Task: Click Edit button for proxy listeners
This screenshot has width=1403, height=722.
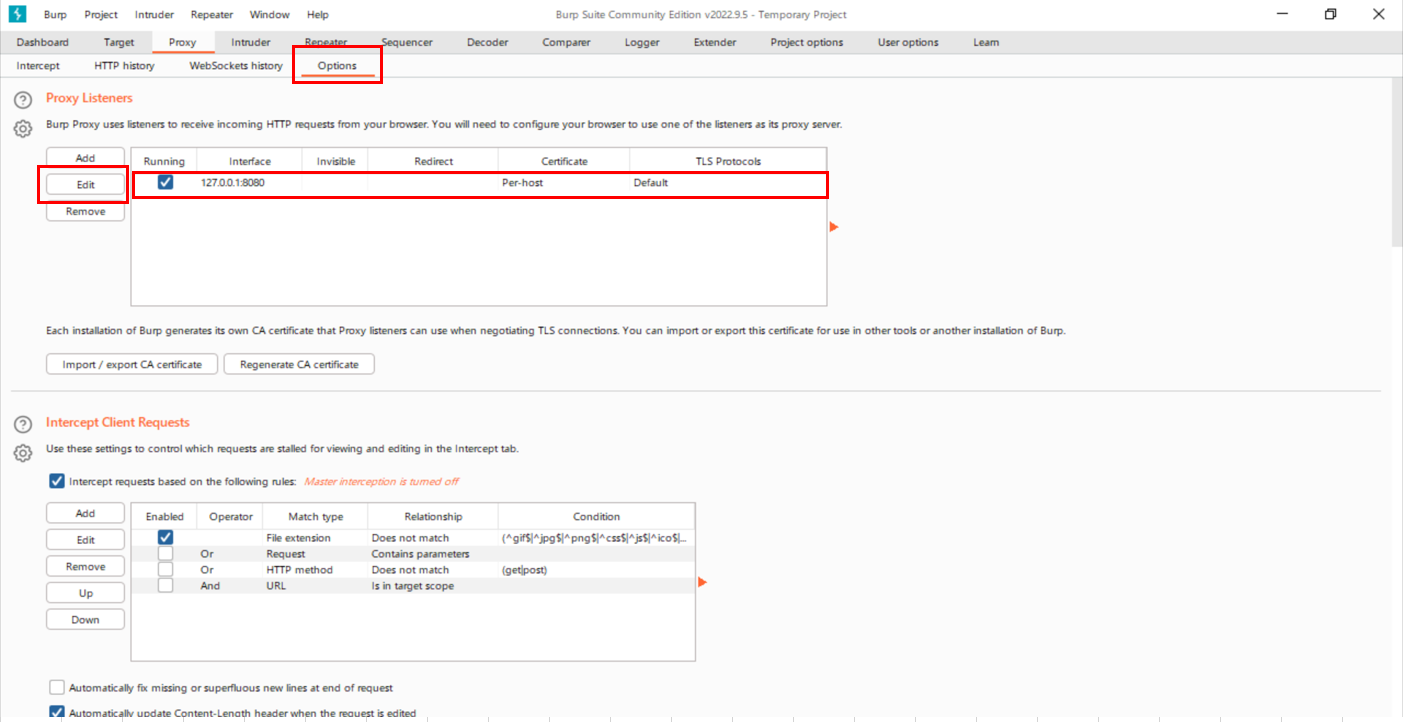Action: 85,185
